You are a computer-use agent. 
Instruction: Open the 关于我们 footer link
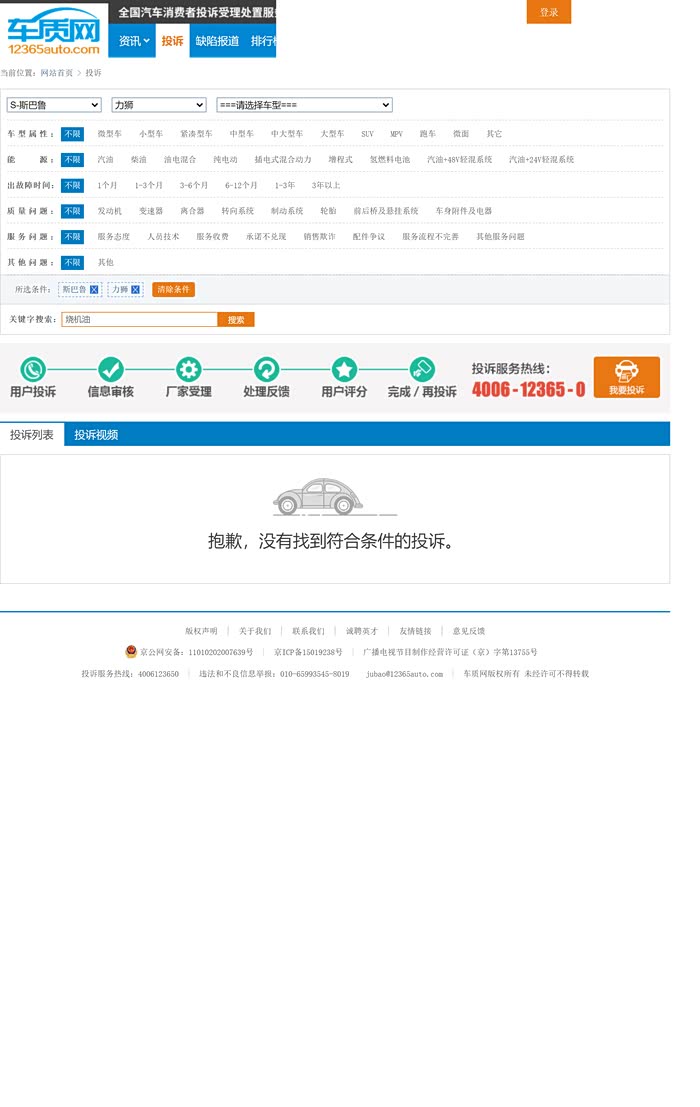click(255, 631)
